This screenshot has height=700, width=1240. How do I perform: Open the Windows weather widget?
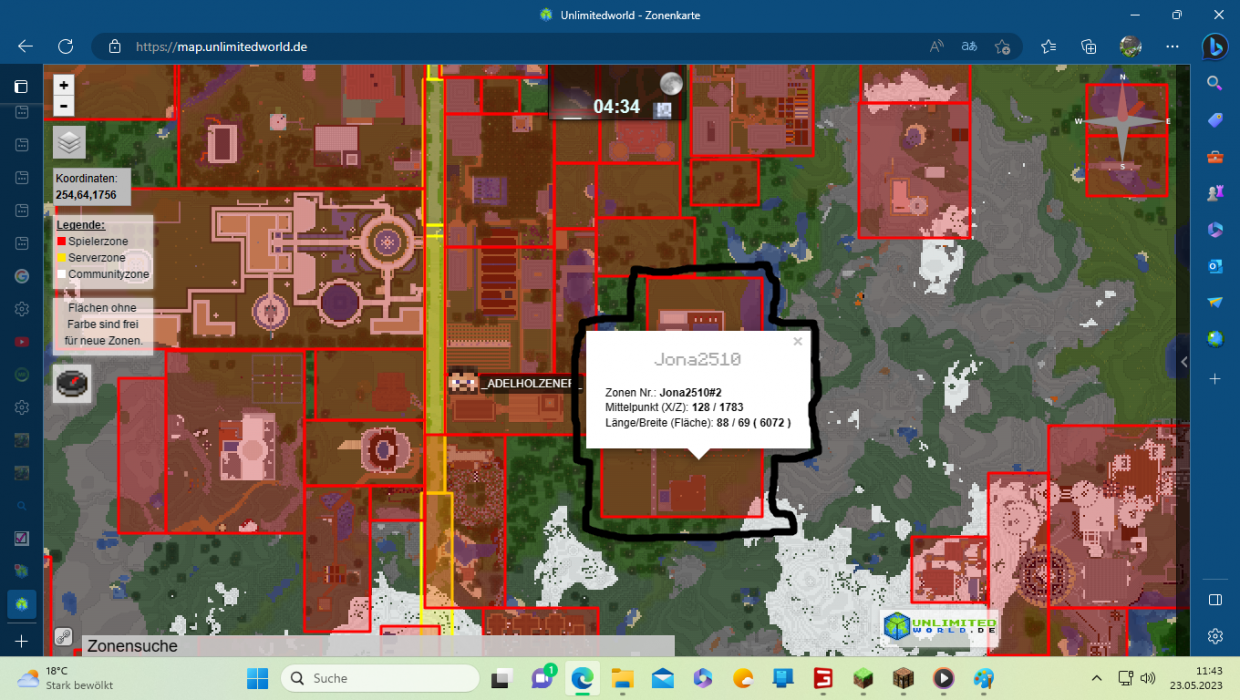click(65, 678)
